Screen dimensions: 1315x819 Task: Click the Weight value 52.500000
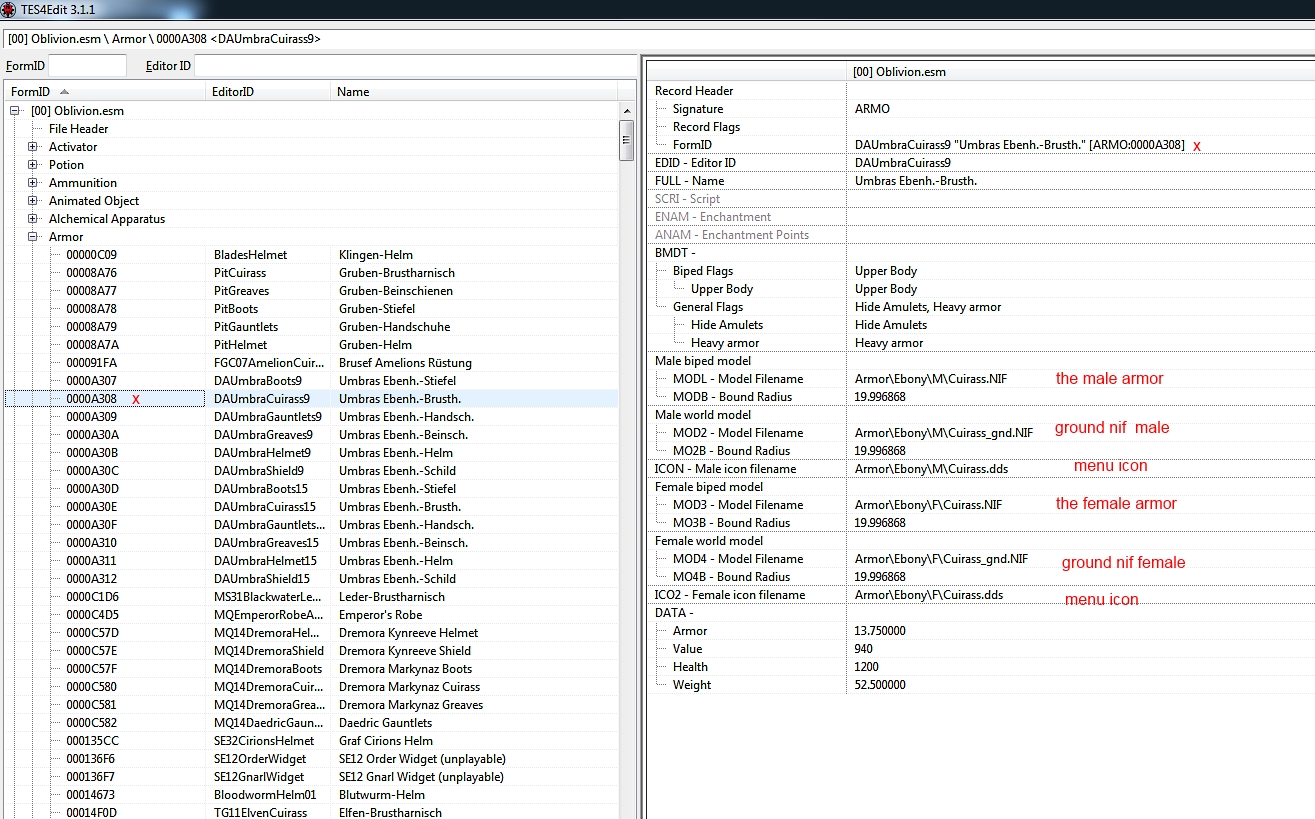(x=880, y=685)
